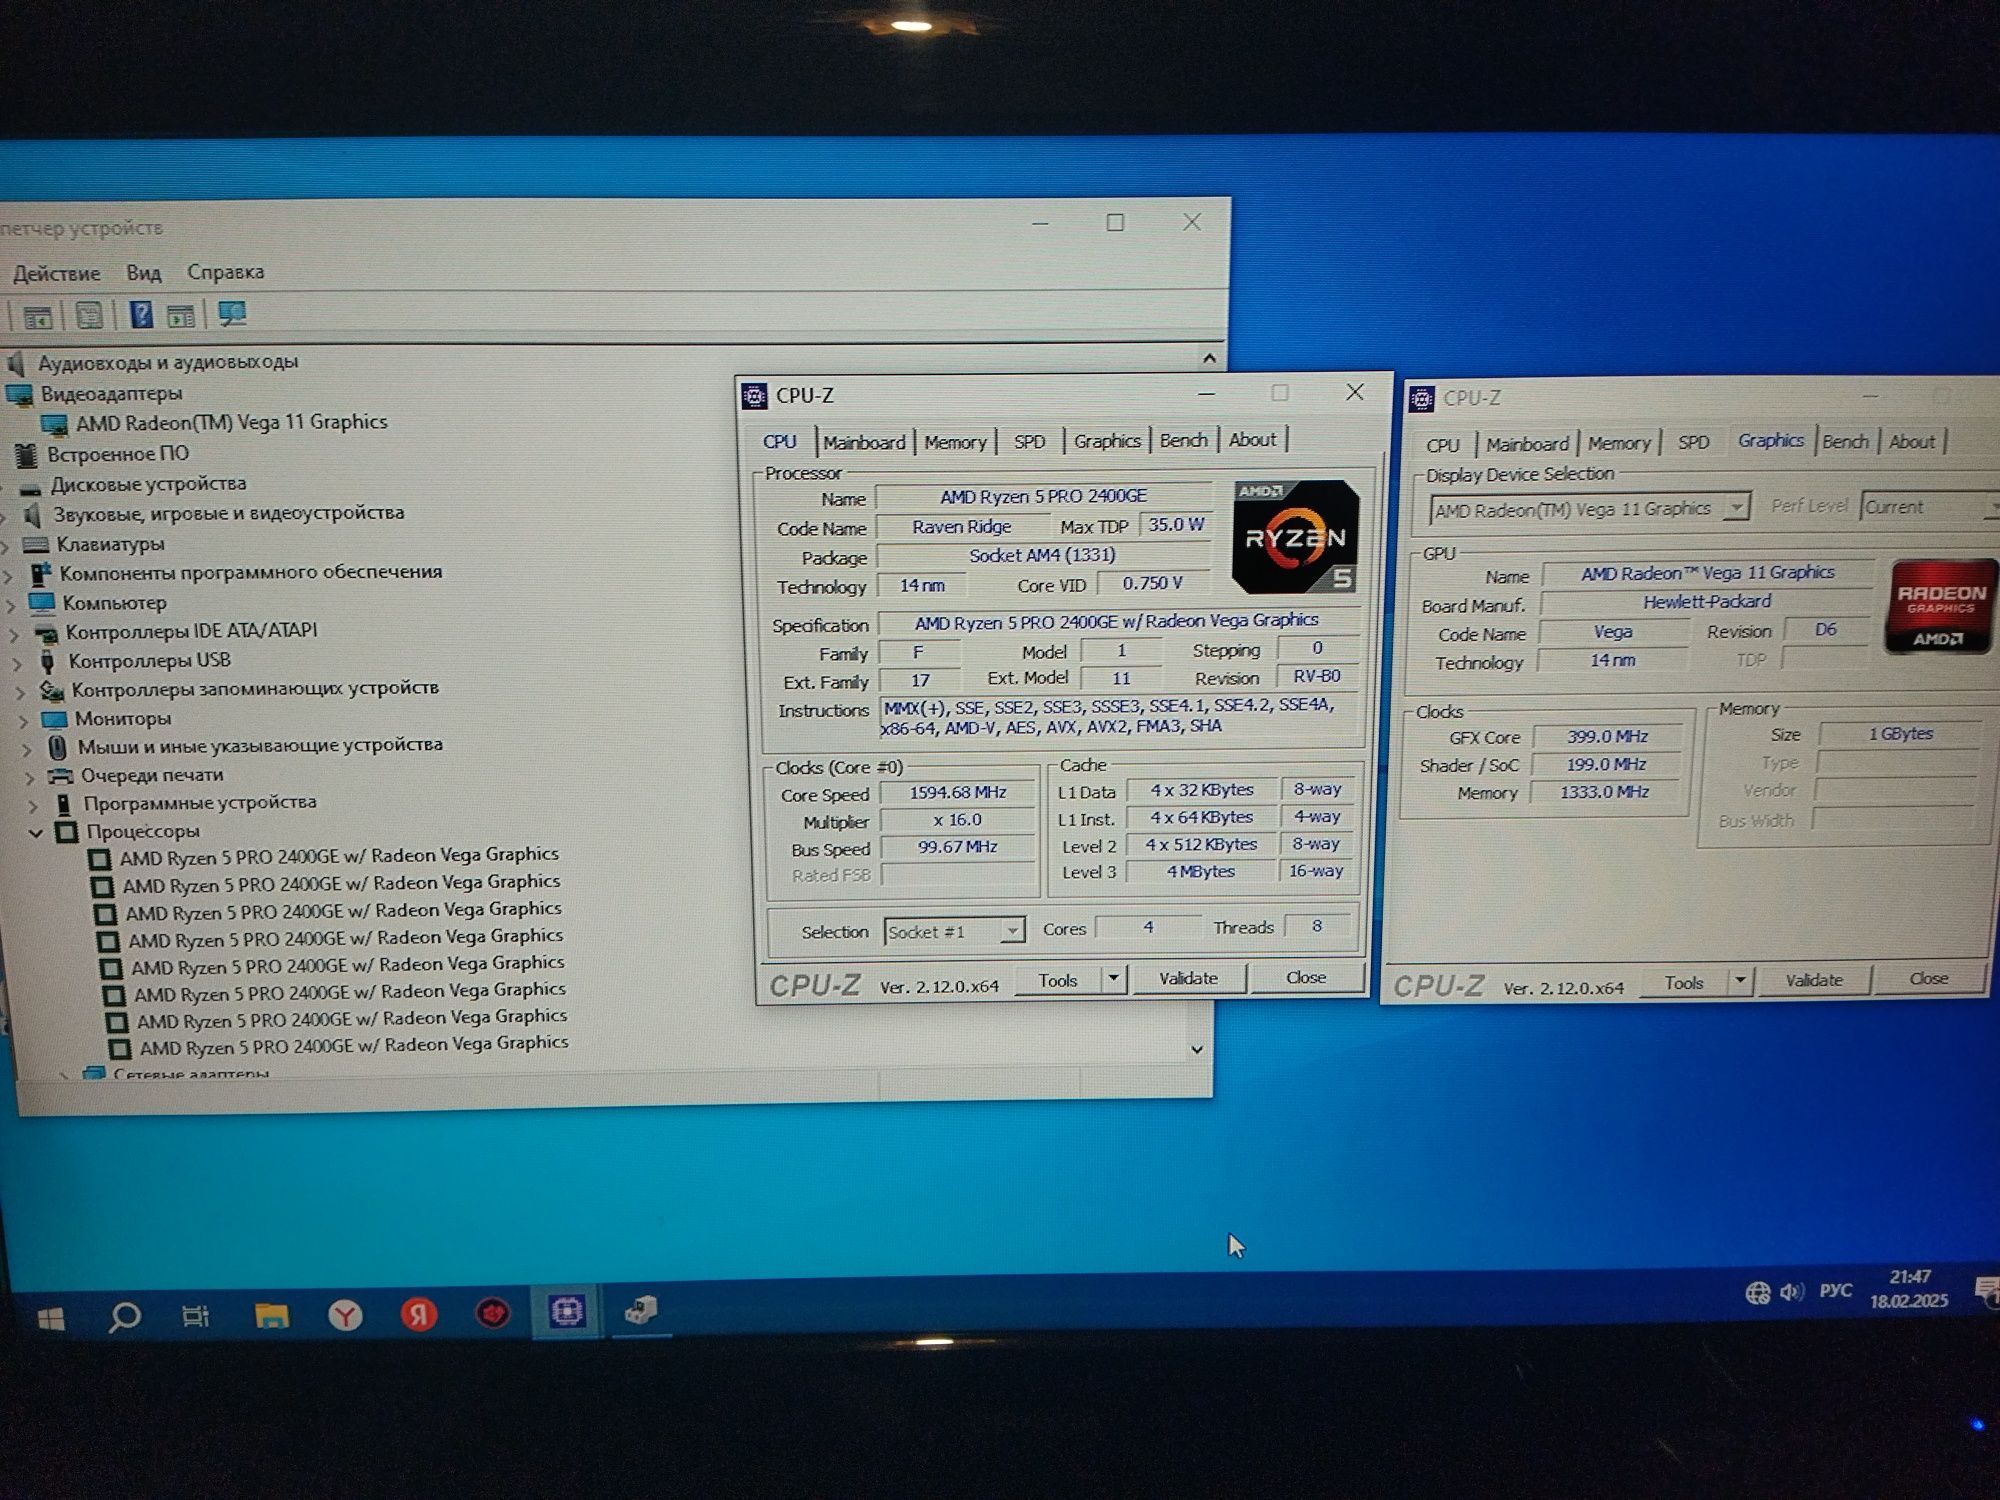Click Device Manager show/hide console tree icon
2000x1500 pixels.
(37, 318)
